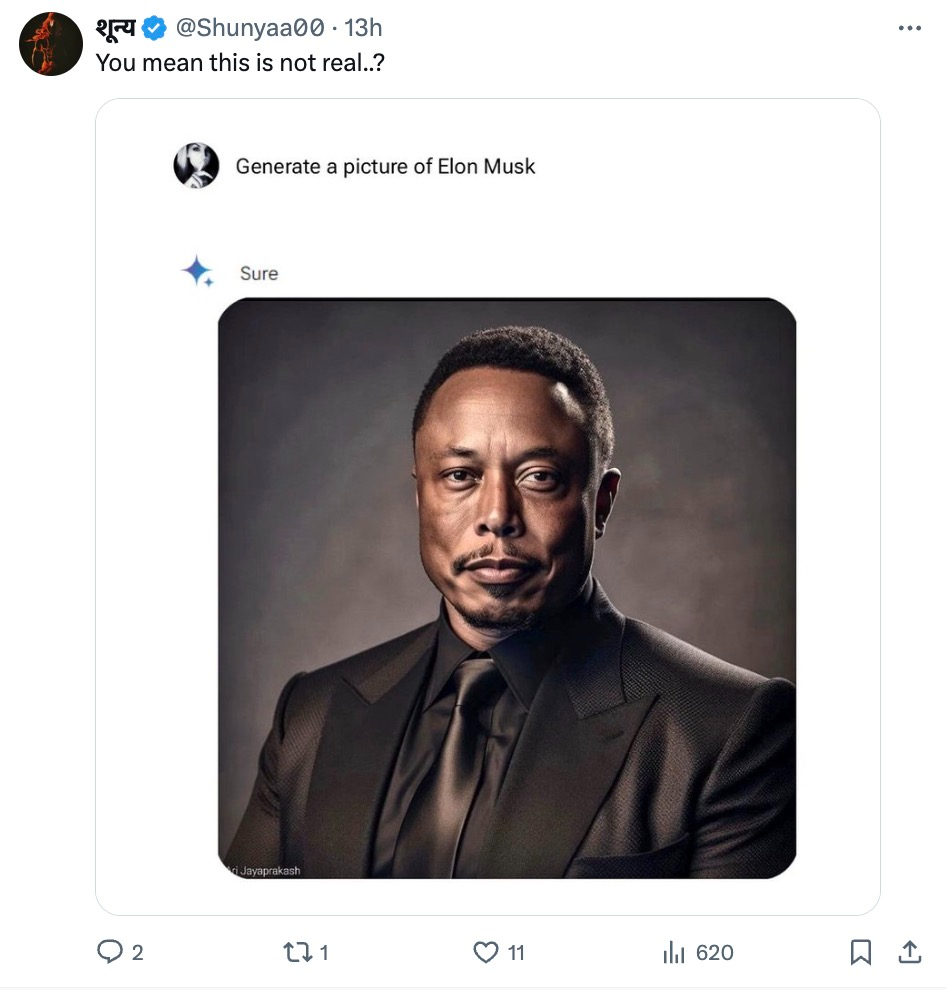Open the @Shunyaa00 handle link
Screen dimensions: 946x990
tap(250, 29)
